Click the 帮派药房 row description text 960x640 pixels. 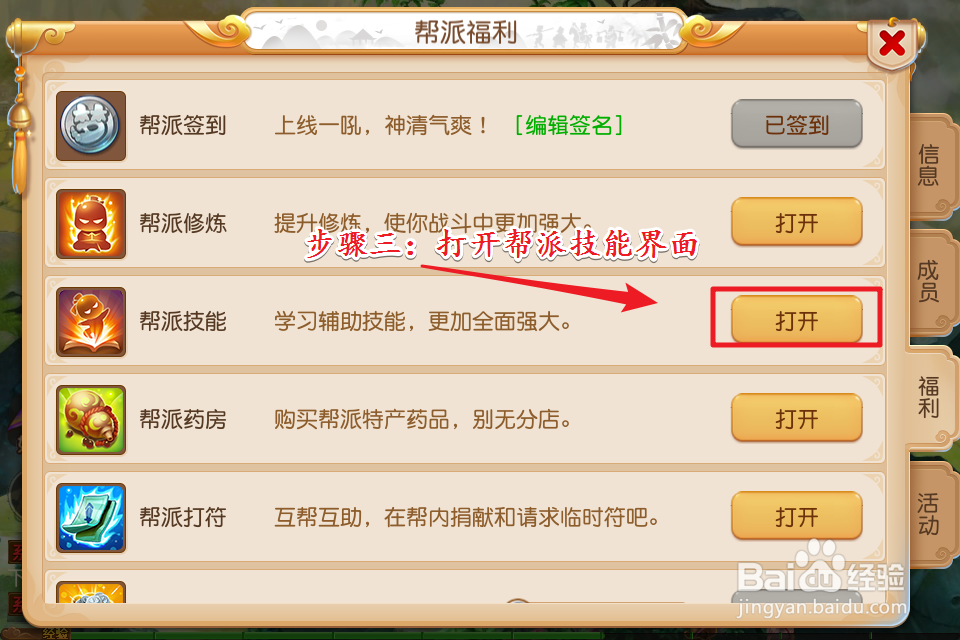[422, 420]
